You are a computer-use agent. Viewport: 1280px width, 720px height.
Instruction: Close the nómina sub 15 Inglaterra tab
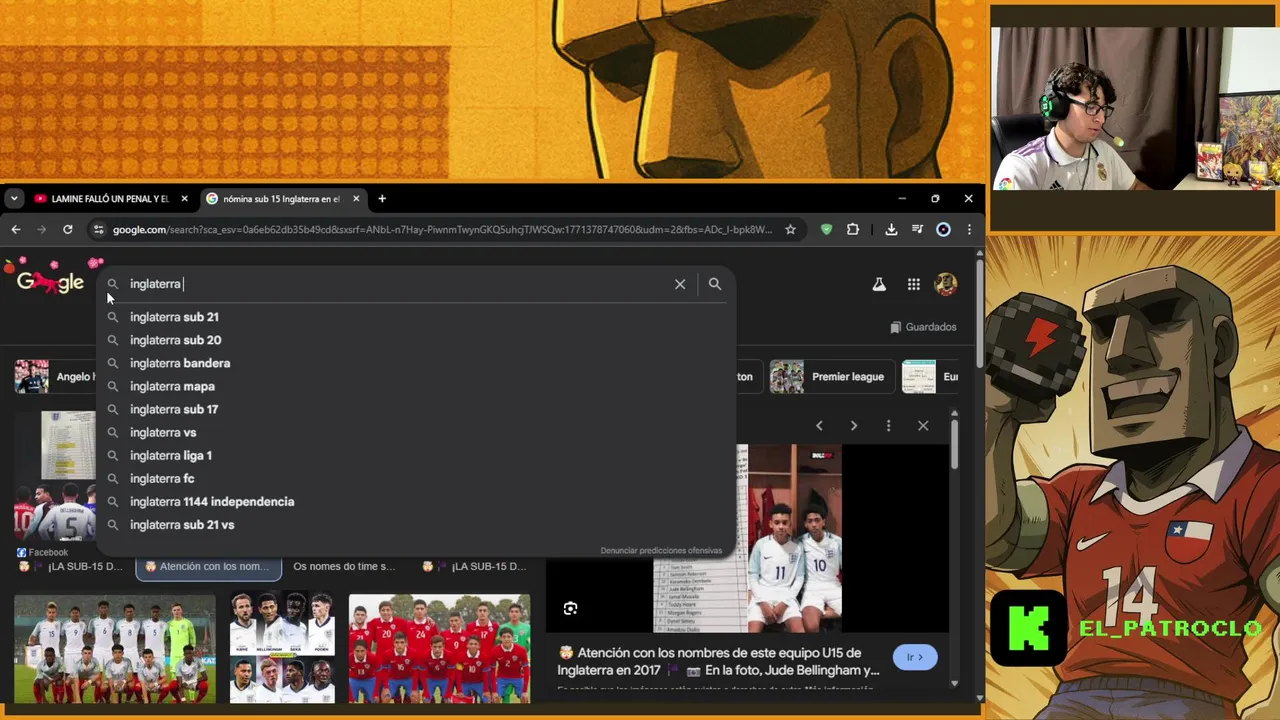(x=356, y=199)
